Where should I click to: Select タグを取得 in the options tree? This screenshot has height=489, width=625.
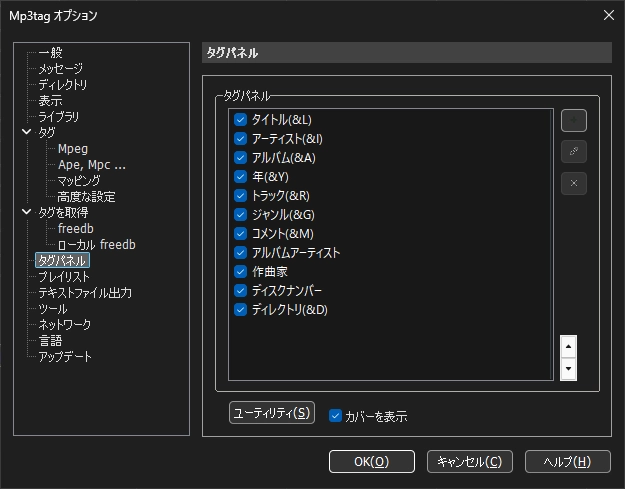(x=63, y=212)
